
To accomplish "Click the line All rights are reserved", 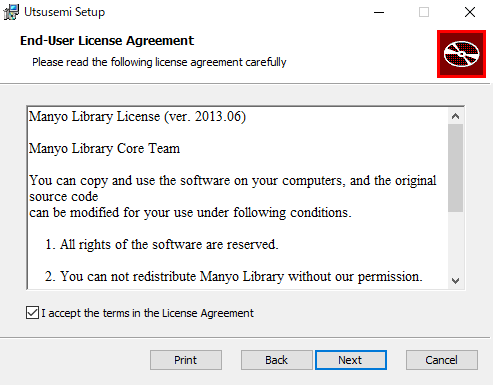I will 162,245.
